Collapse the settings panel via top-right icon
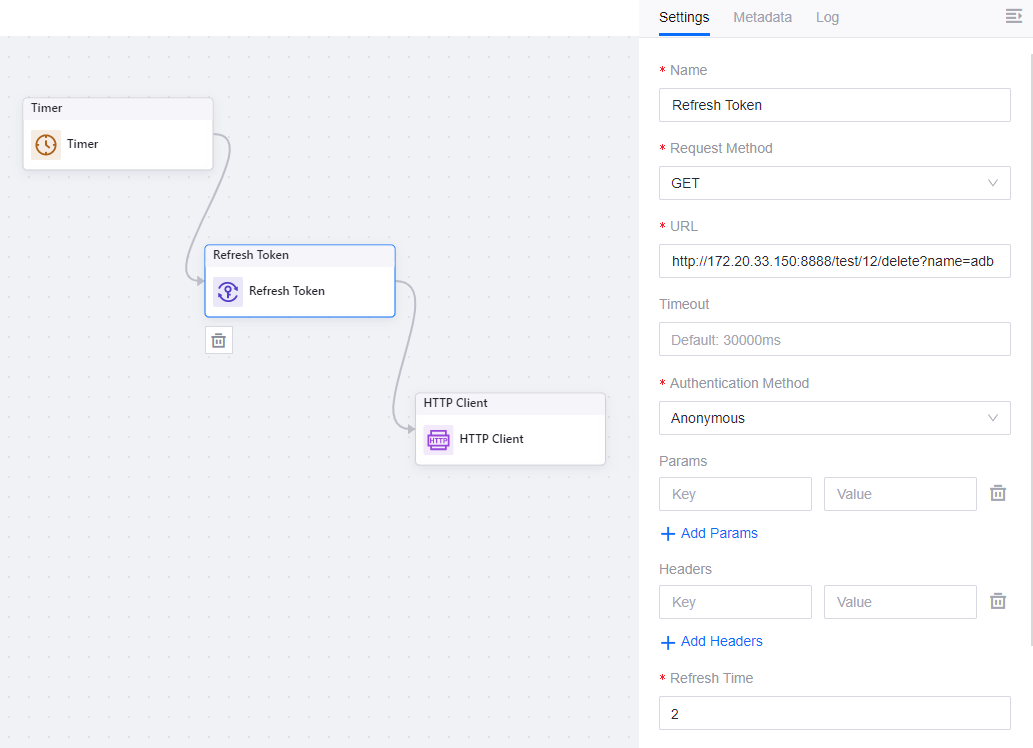 coord(1013,16)
